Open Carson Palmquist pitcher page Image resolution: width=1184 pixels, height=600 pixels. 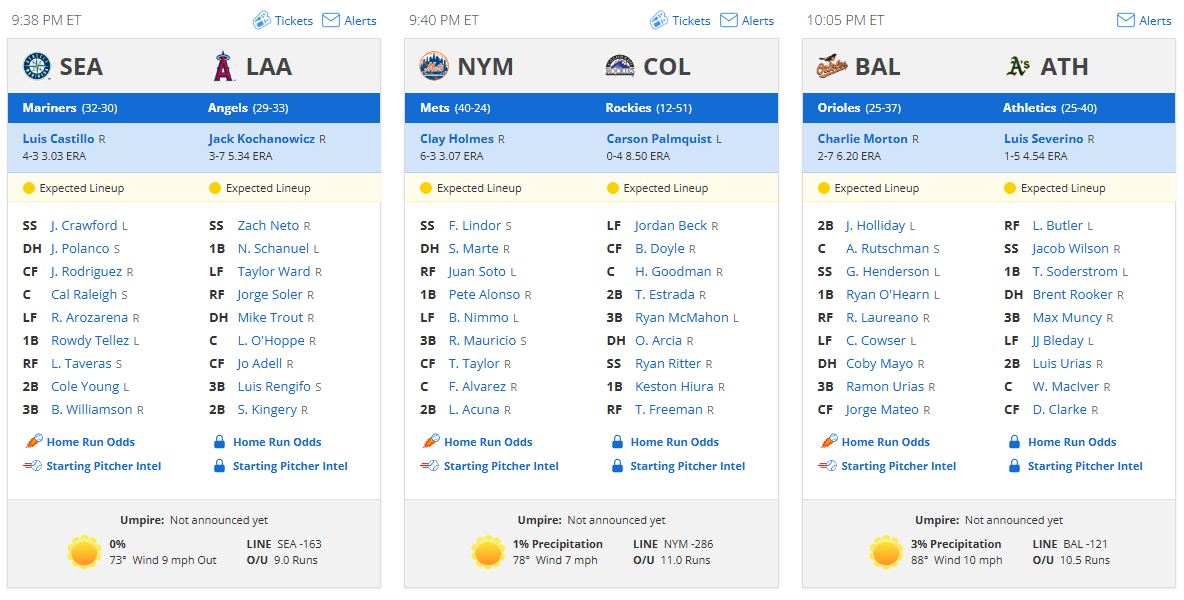pyautogui.click(x=659, y=139)
